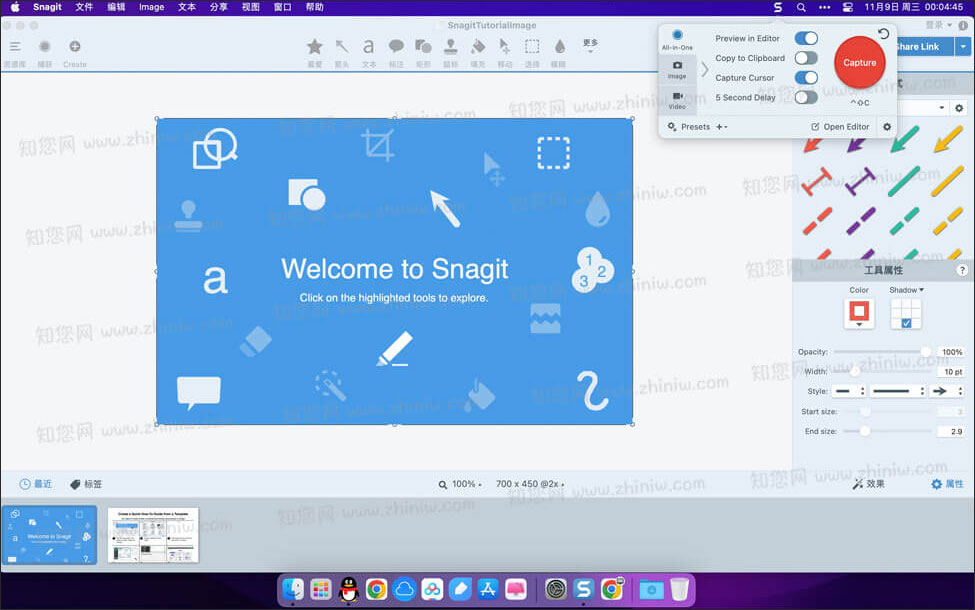Open the Share Link dropdown arrow
975x610 pixels.
963,47
